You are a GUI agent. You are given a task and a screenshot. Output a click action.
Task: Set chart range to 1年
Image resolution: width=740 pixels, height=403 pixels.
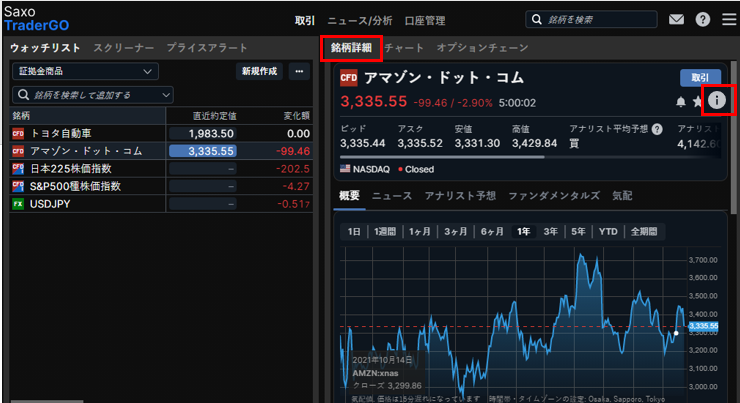(x=523, y=232)
